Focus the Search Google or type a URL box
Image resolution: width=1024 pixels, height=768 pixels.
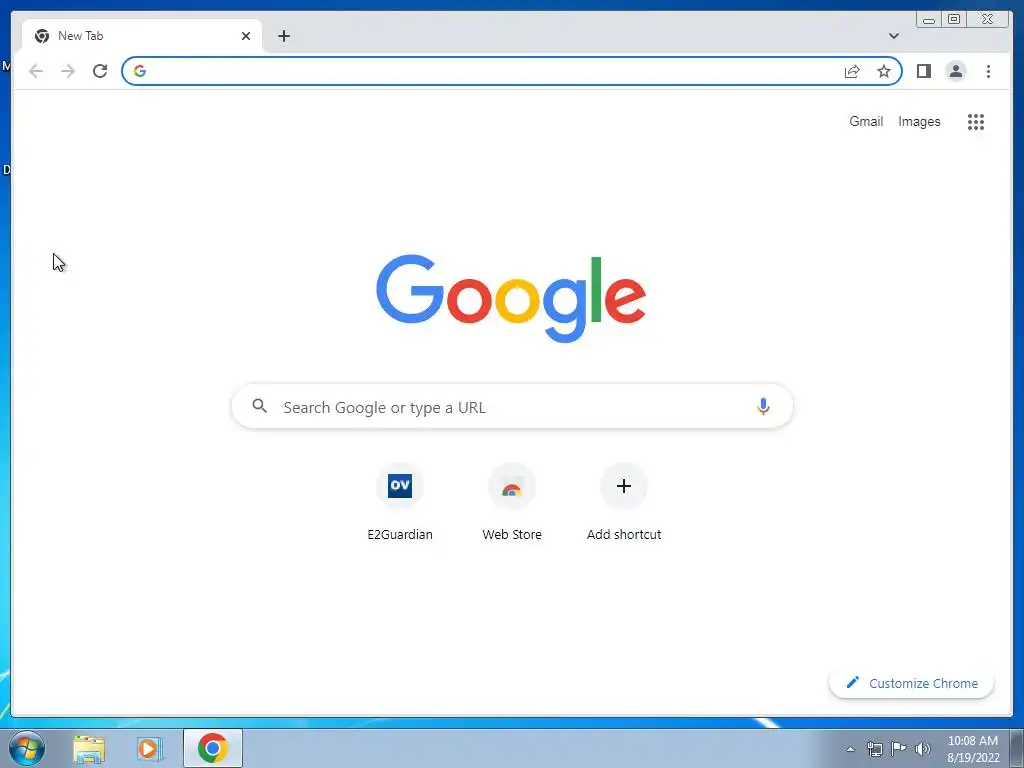point(512,406)
